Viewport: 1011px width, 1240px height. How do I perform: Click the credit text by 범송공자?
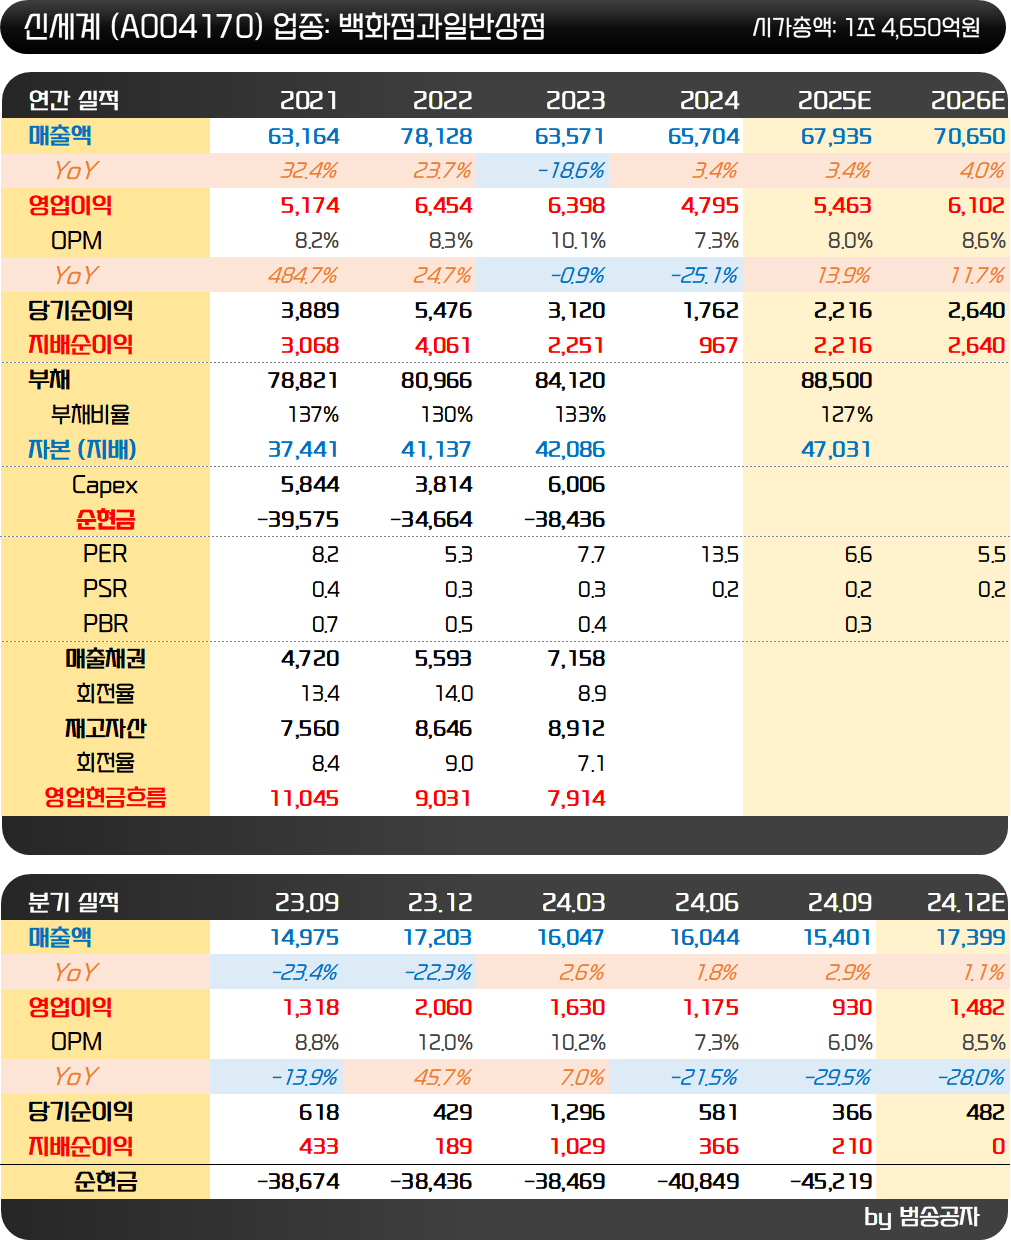point(922,1217)
